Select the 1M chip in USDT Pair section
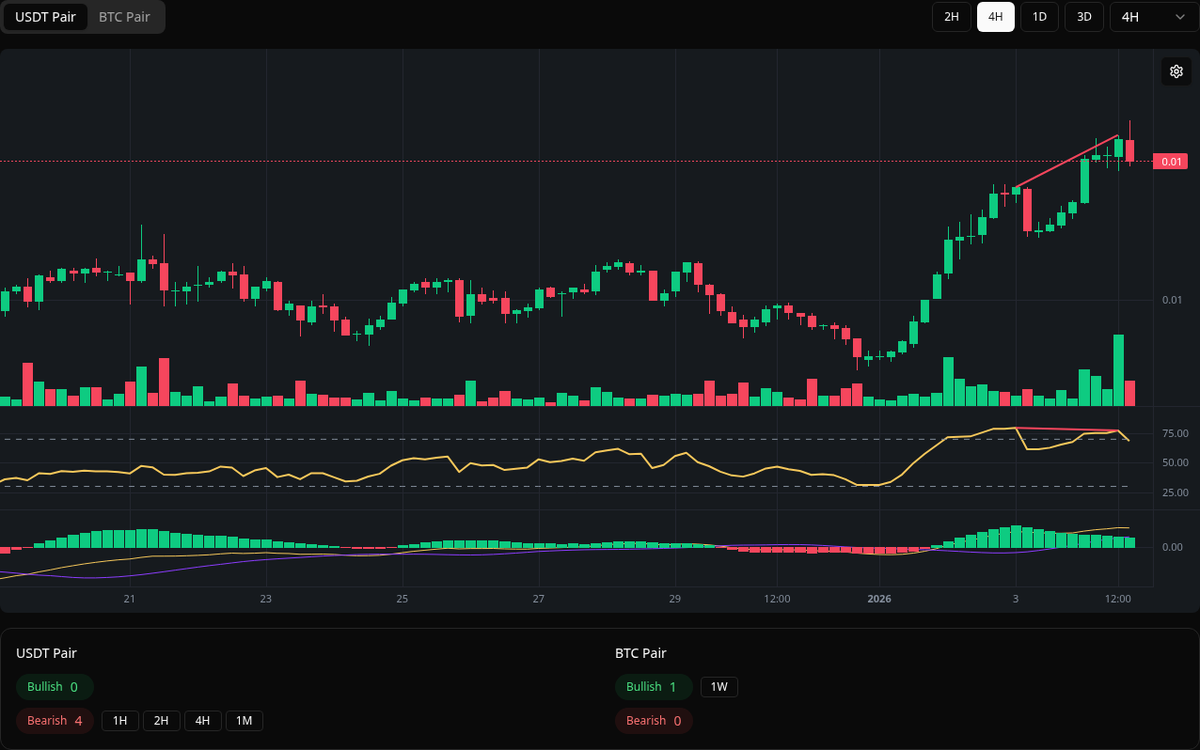The image size is (1200, 750). [244, 720]
